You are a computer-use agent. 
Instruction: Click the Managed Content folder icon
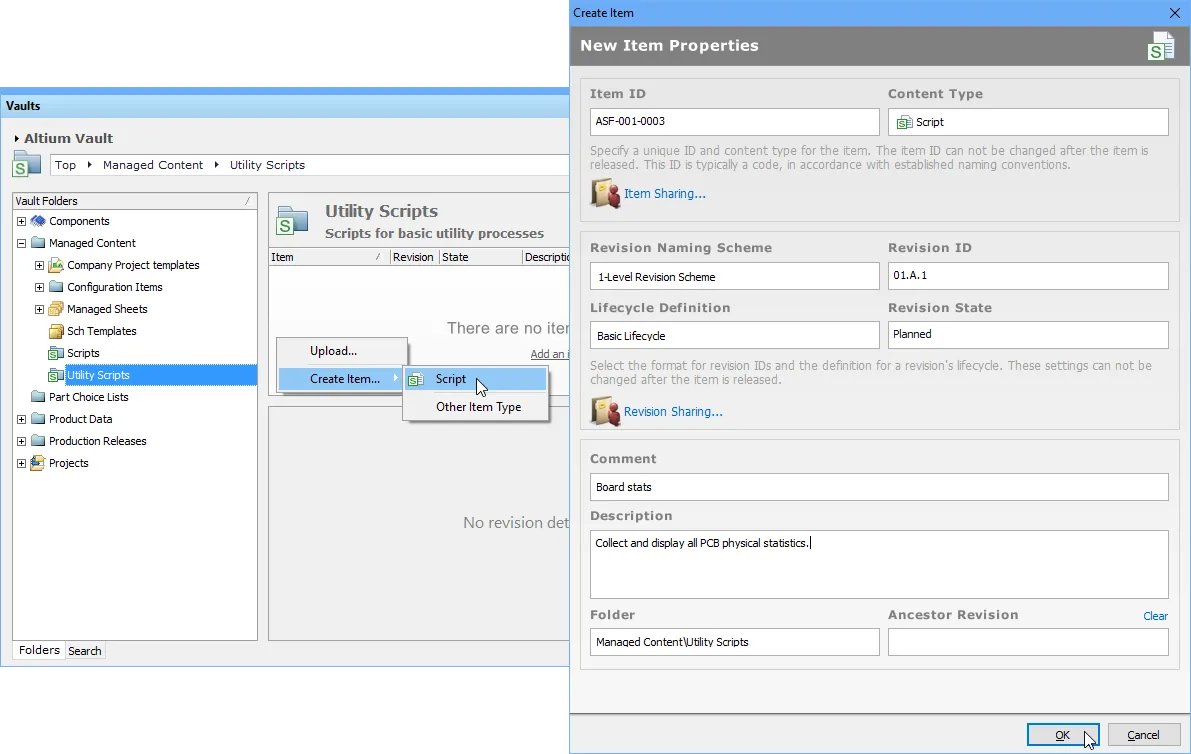pyautogui.click(x=38, y=243)
